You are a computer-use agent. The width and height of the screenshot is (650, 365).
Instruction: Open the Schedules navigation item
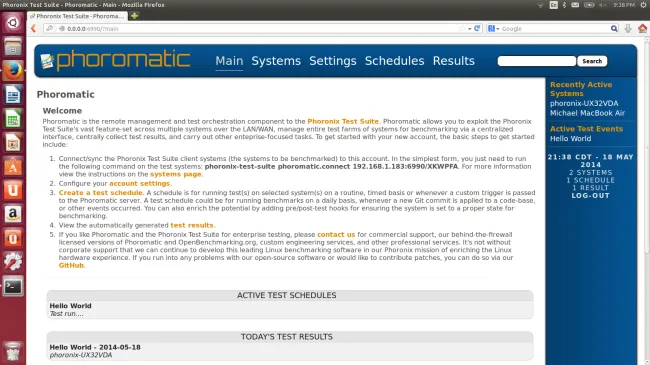tap(394, 61)
